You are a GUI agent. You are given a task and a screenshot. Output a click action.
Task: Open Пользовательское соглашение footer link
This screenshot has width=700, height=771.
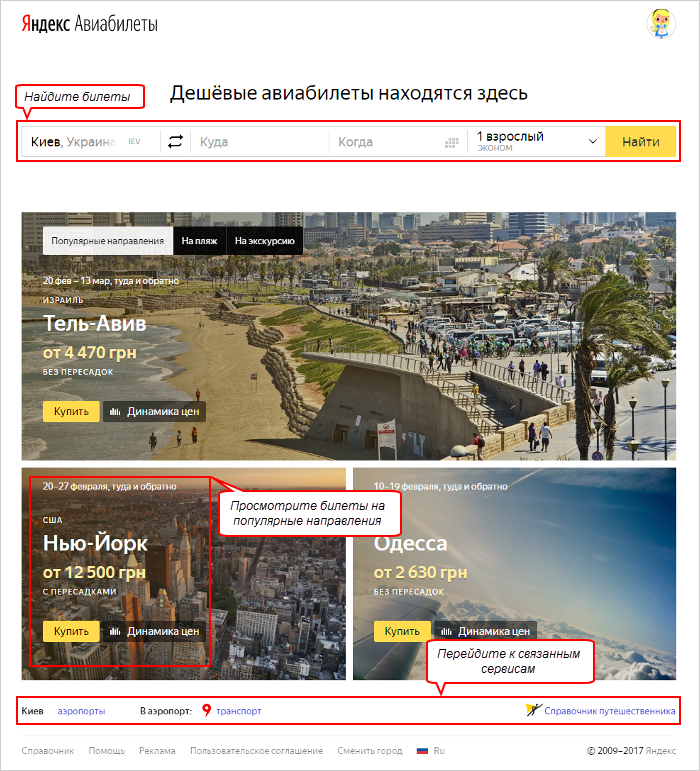[x=257, y=751]
